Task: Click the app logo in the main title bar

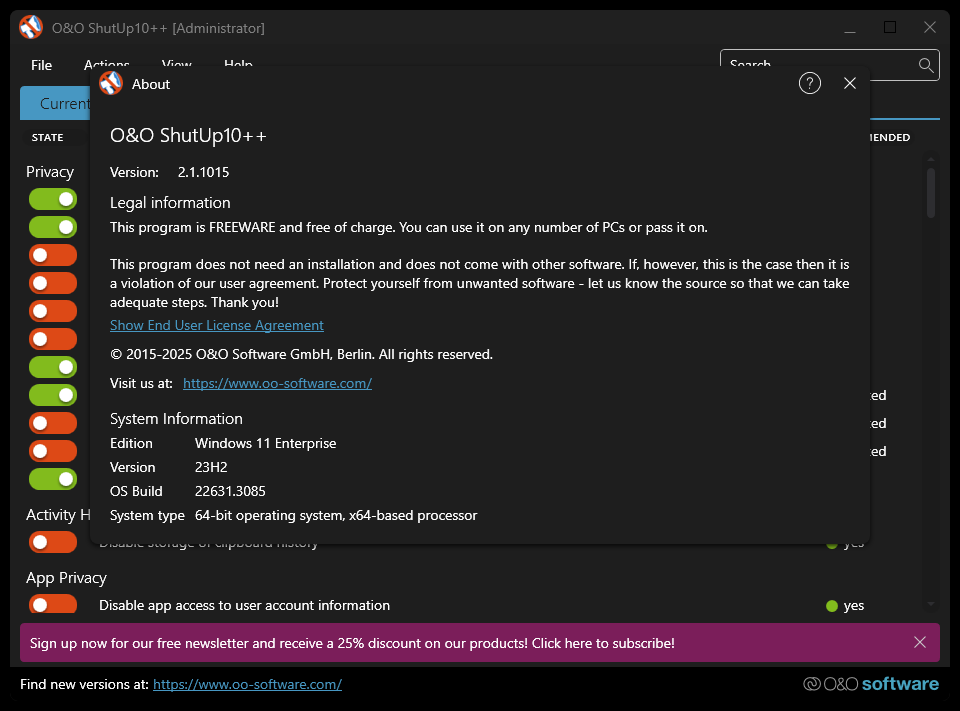Action: pyautogui.click(x=31, y=27)
